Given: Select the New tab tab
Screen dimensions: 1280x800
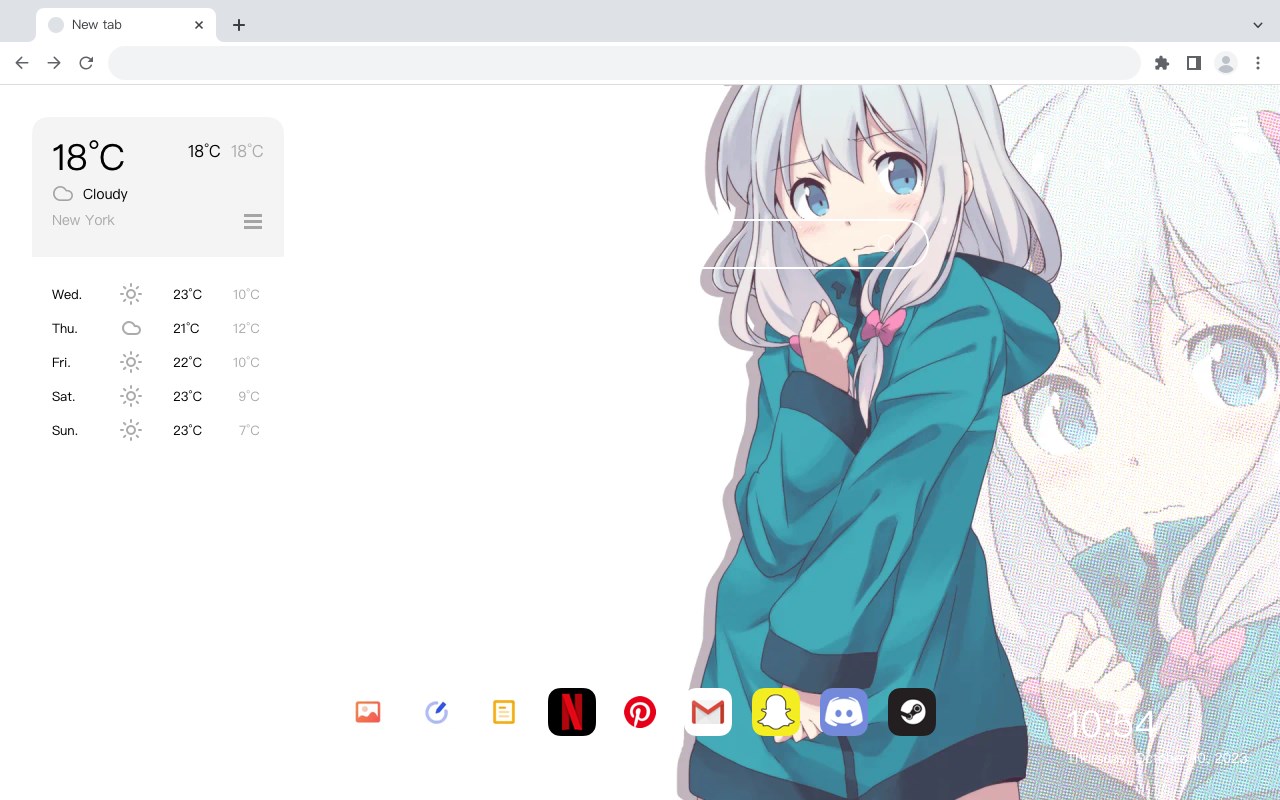Looking at the screenshot, I should [x=126, y=25].
